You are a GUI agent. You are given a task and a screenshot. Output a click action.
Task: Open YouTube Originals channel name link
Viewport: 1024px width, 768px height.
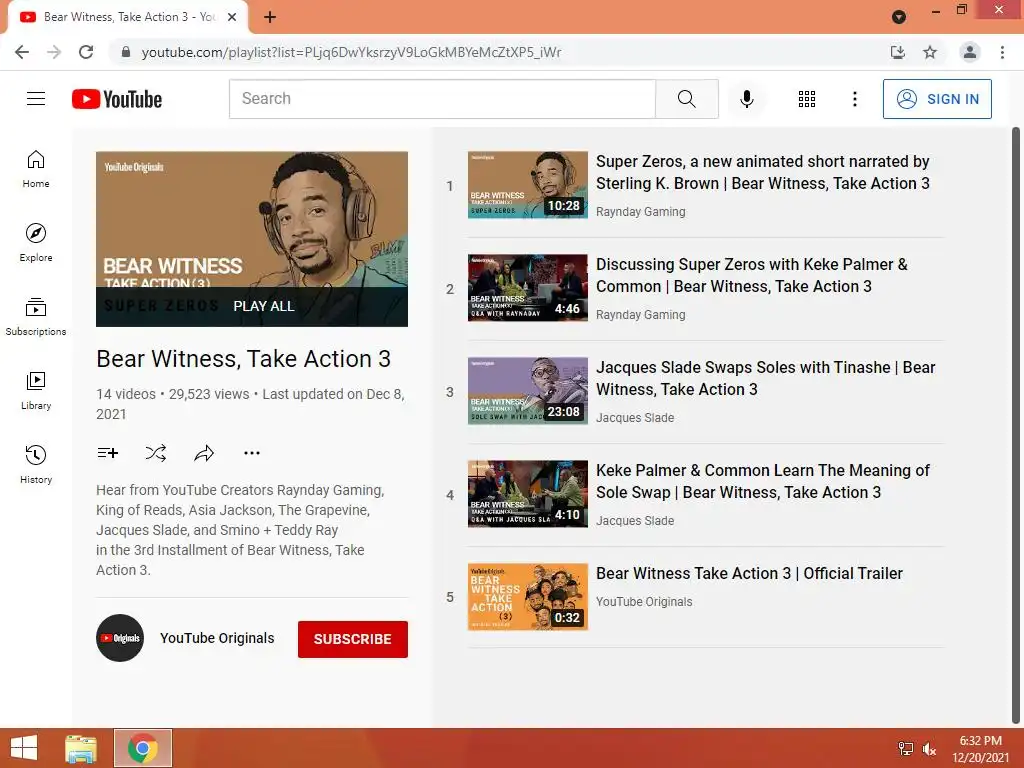pyautogui.click(x=217, y=638)
